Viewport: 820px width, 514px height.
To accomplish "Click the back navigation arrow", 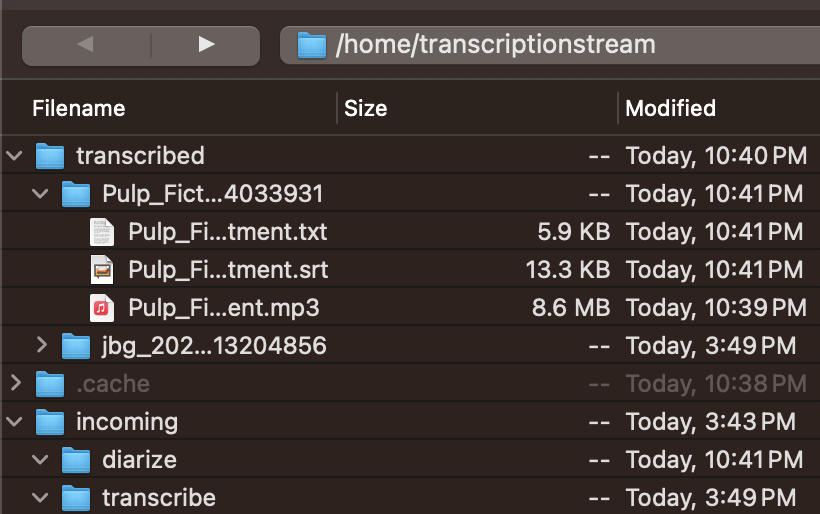I will point(85,45).
